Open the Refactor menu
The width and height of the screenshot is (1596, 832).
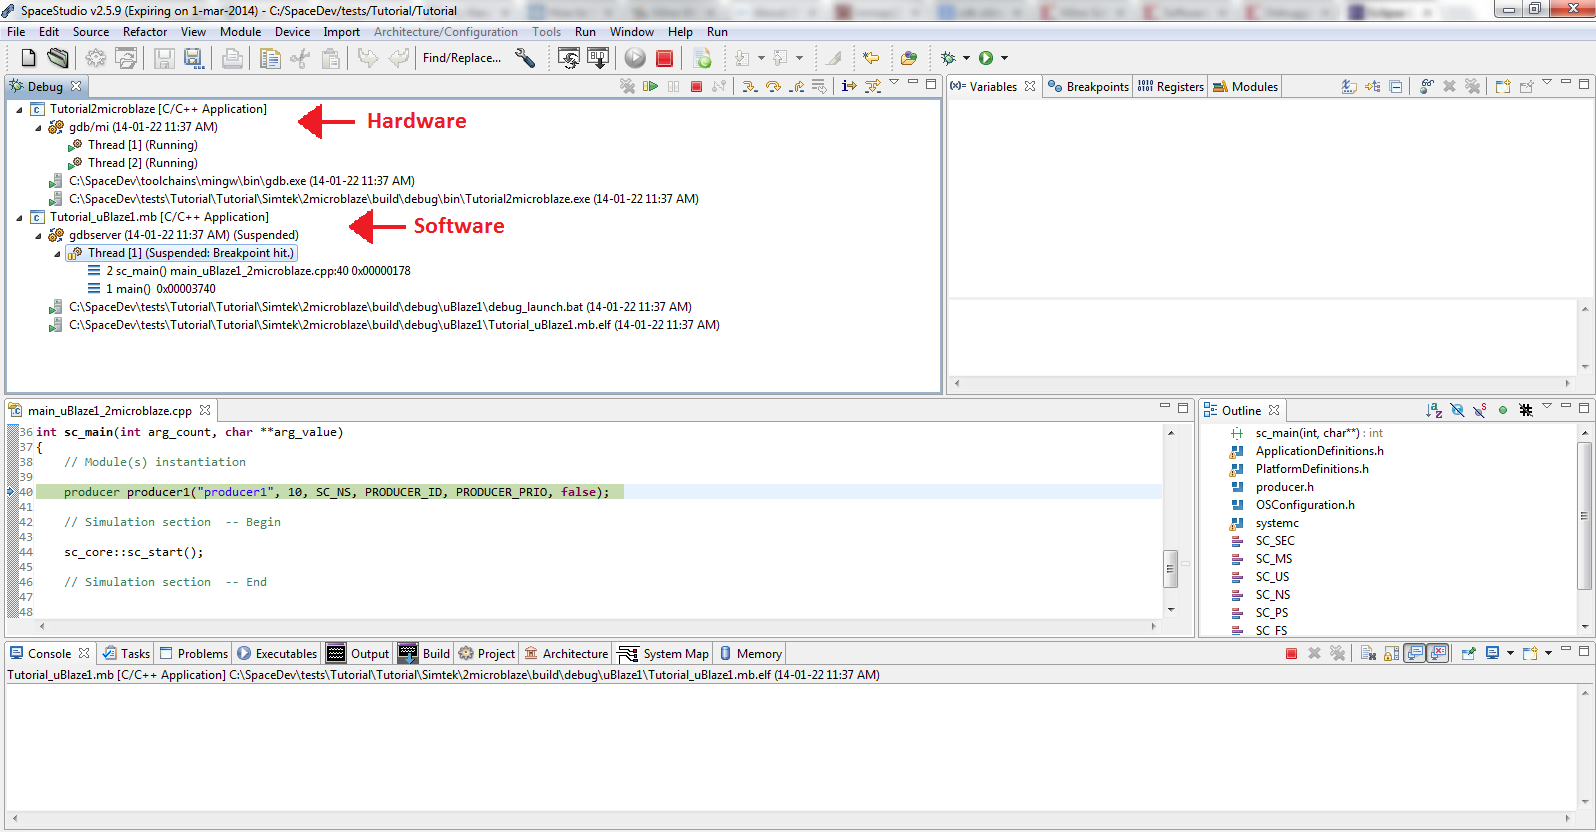point(145,32)
